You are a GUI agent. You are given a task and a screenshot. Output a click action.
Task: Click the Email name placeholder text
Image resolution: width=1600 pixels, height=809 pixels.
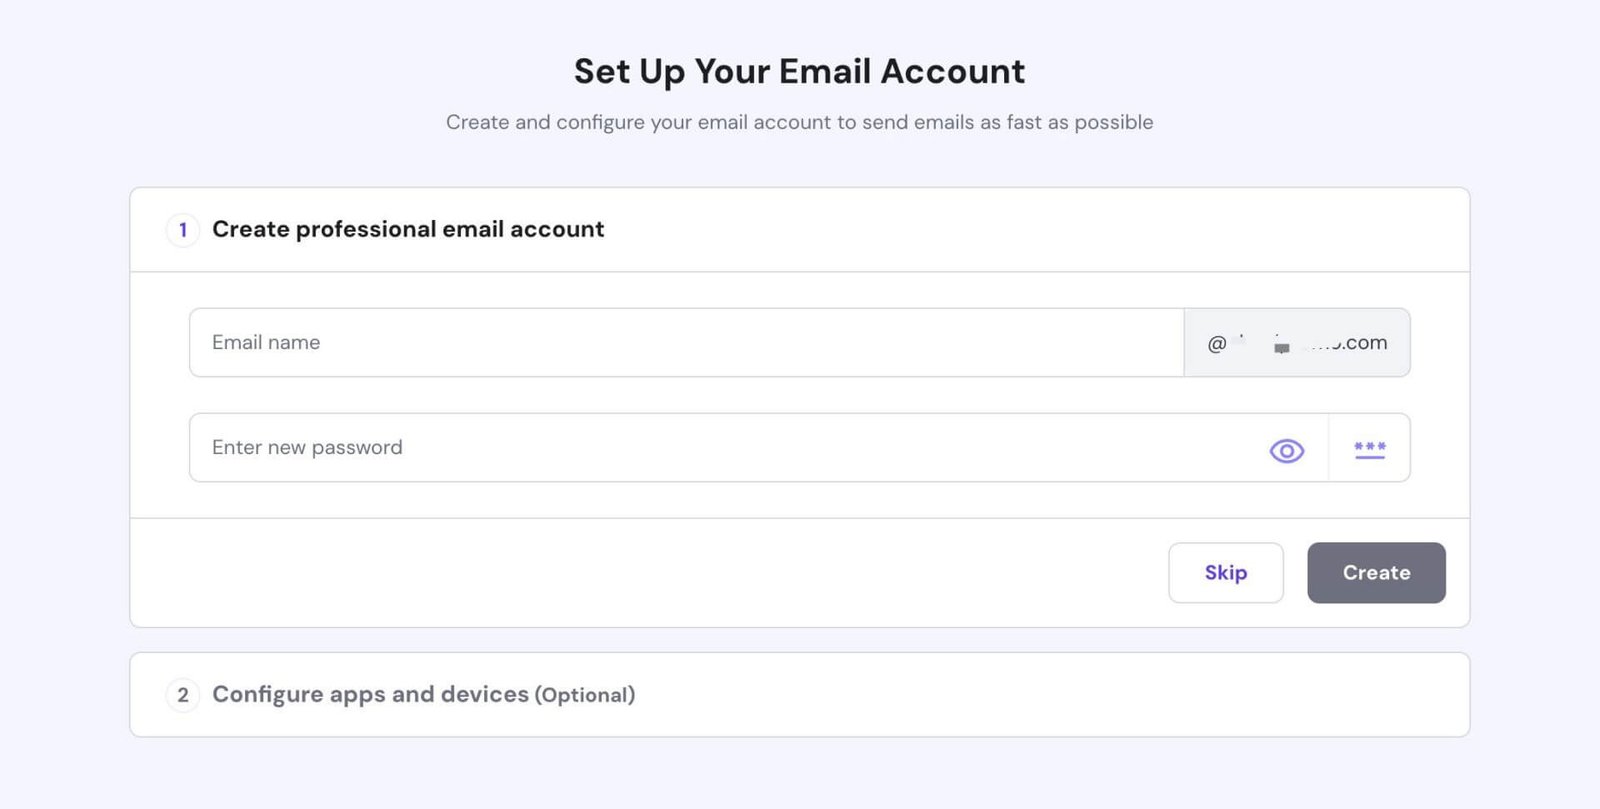pos(266,343)
